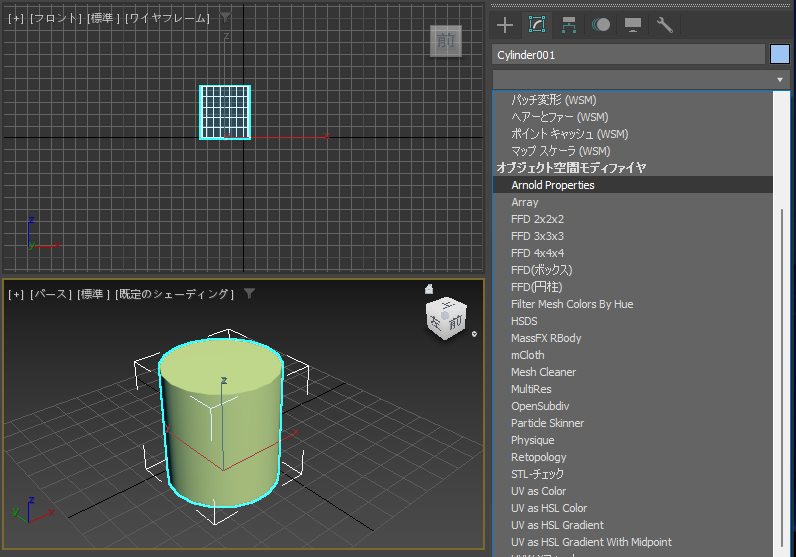Open the ViewCube compass menu dot
Screen dimensions: 796x557
pos(474,334)
